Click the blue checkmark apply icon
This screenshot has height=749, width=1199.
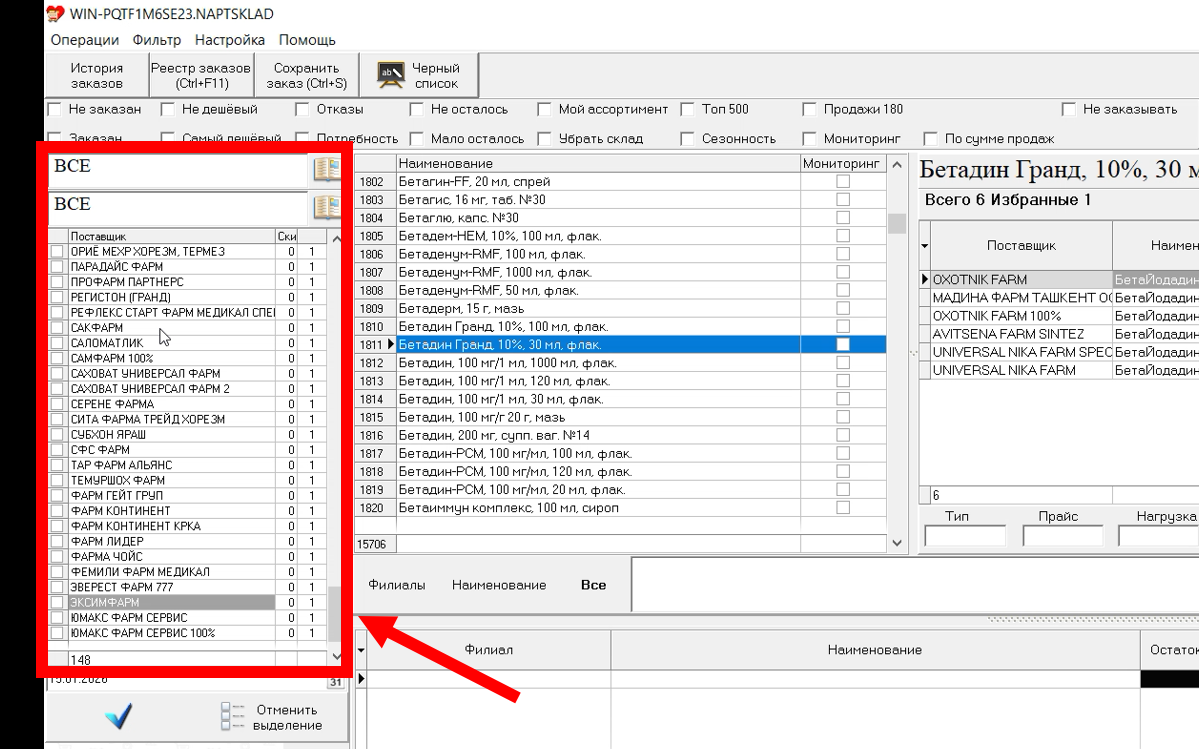119,716
